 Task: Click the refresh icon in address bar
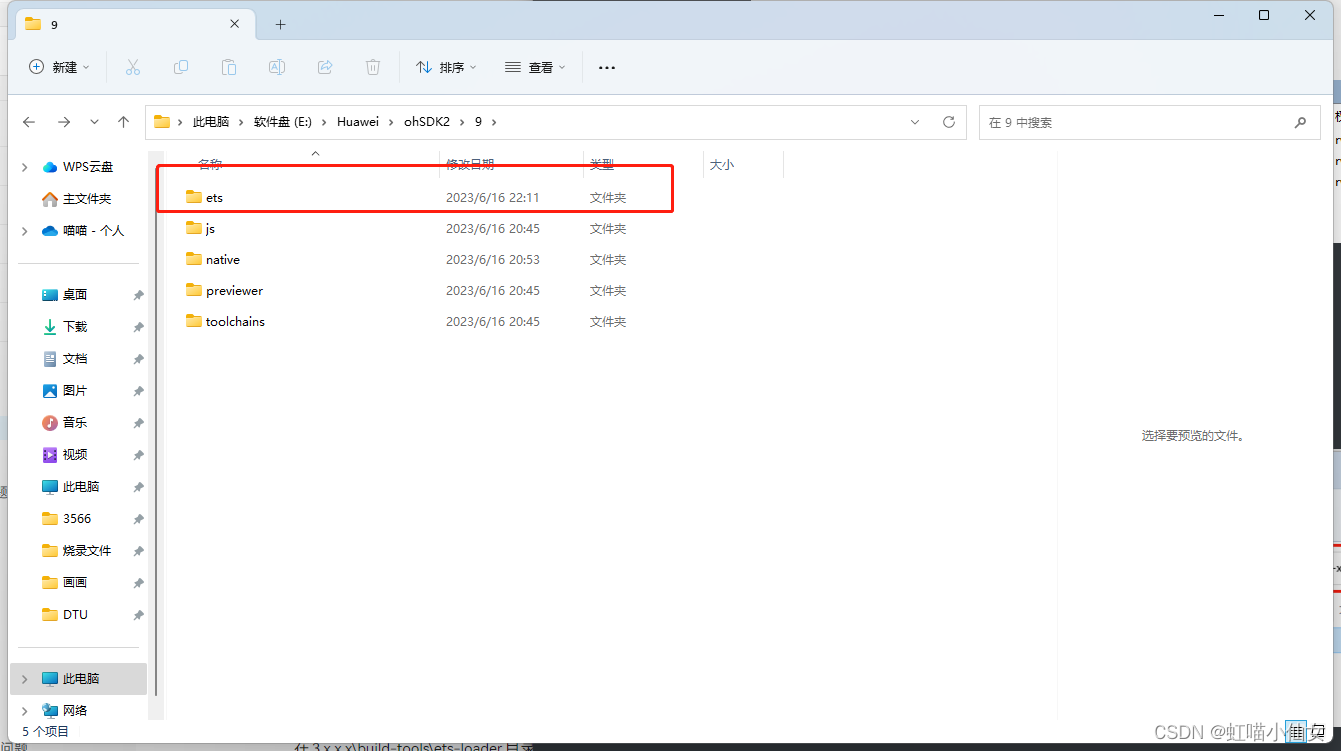tap(949, 122)
